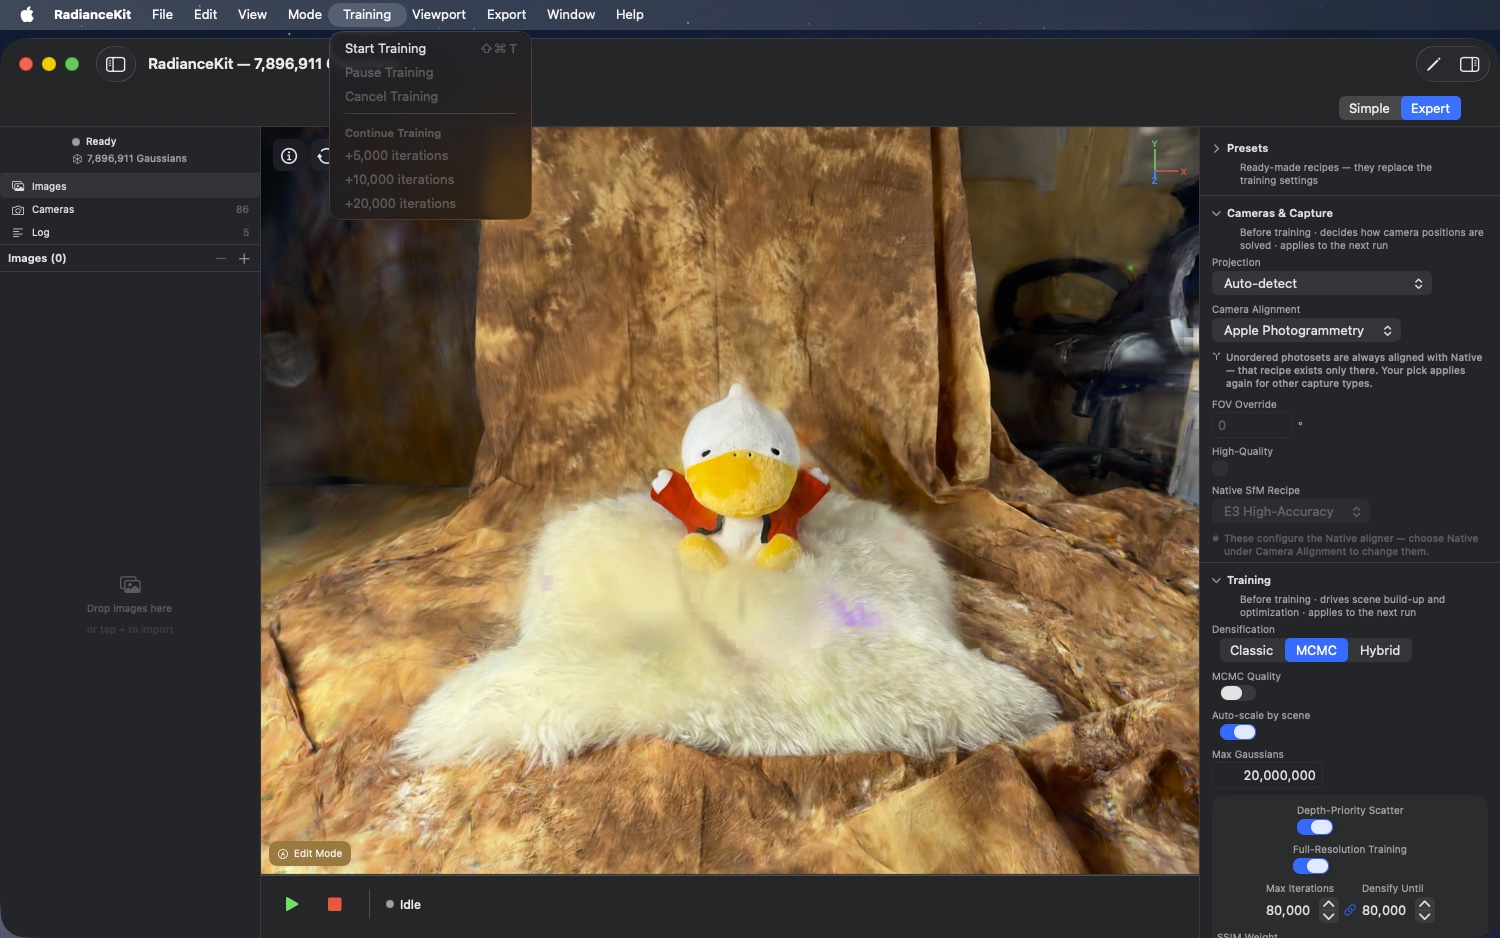Click the Max Iterations stepper arrows
Screen dimensions: 1500x938
click(1328, 910)
